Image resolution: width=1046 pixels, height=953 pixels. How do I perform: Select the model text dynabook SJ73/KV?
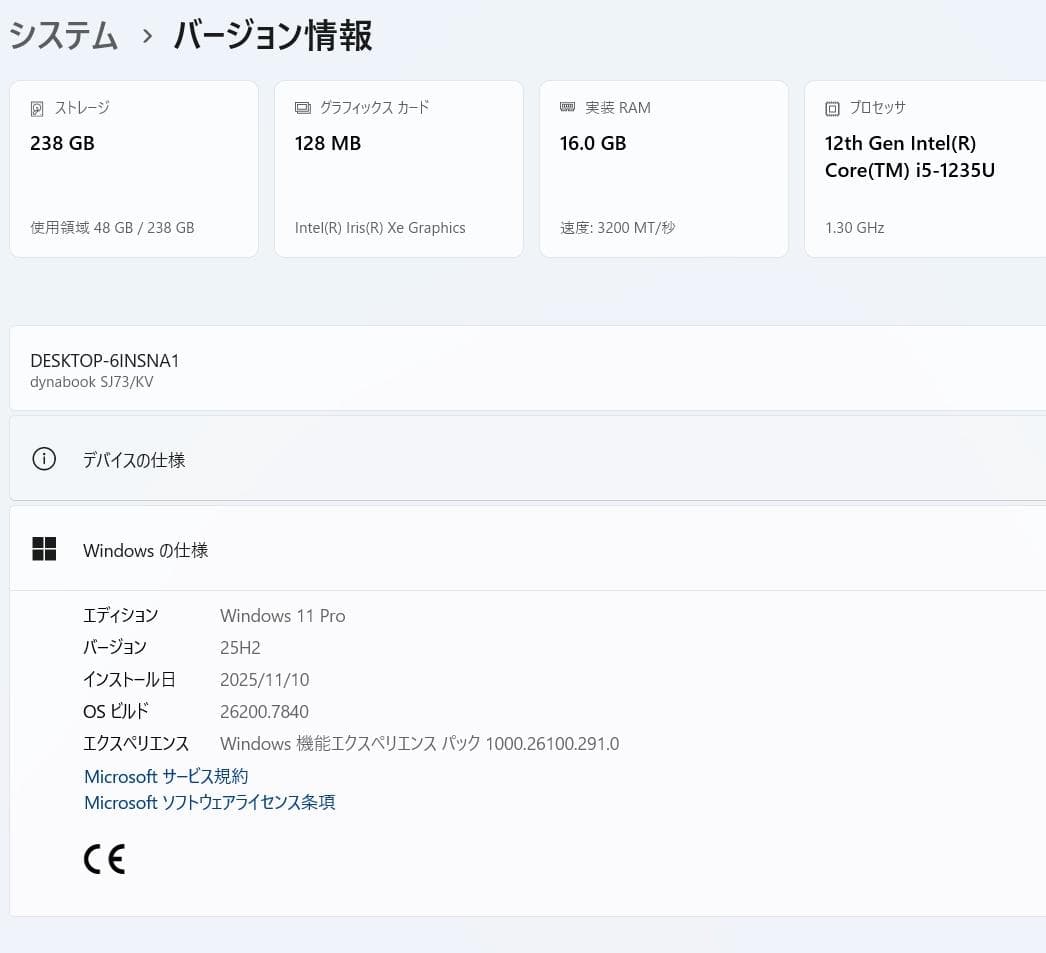coord(91,382)
